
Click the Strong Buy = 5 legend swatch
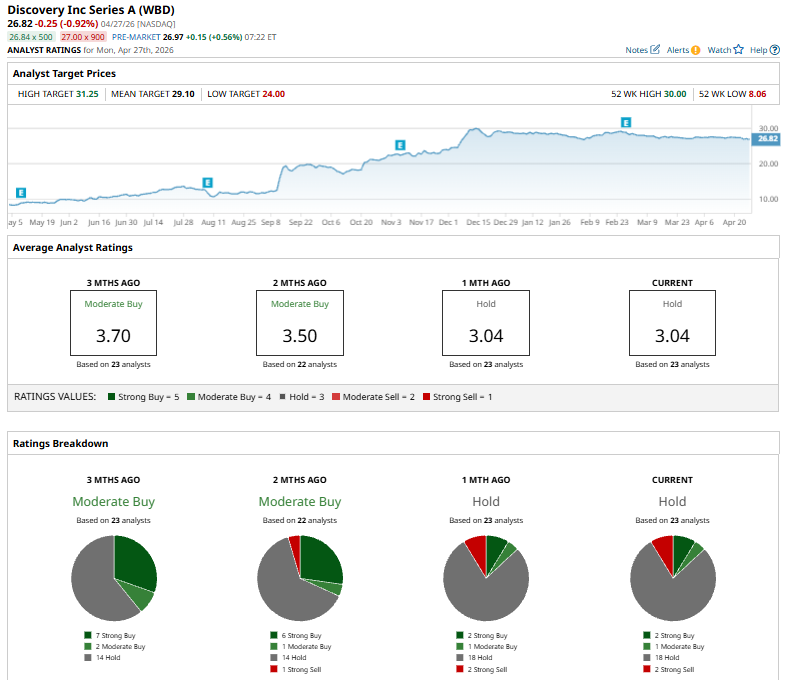click(113, 397)
